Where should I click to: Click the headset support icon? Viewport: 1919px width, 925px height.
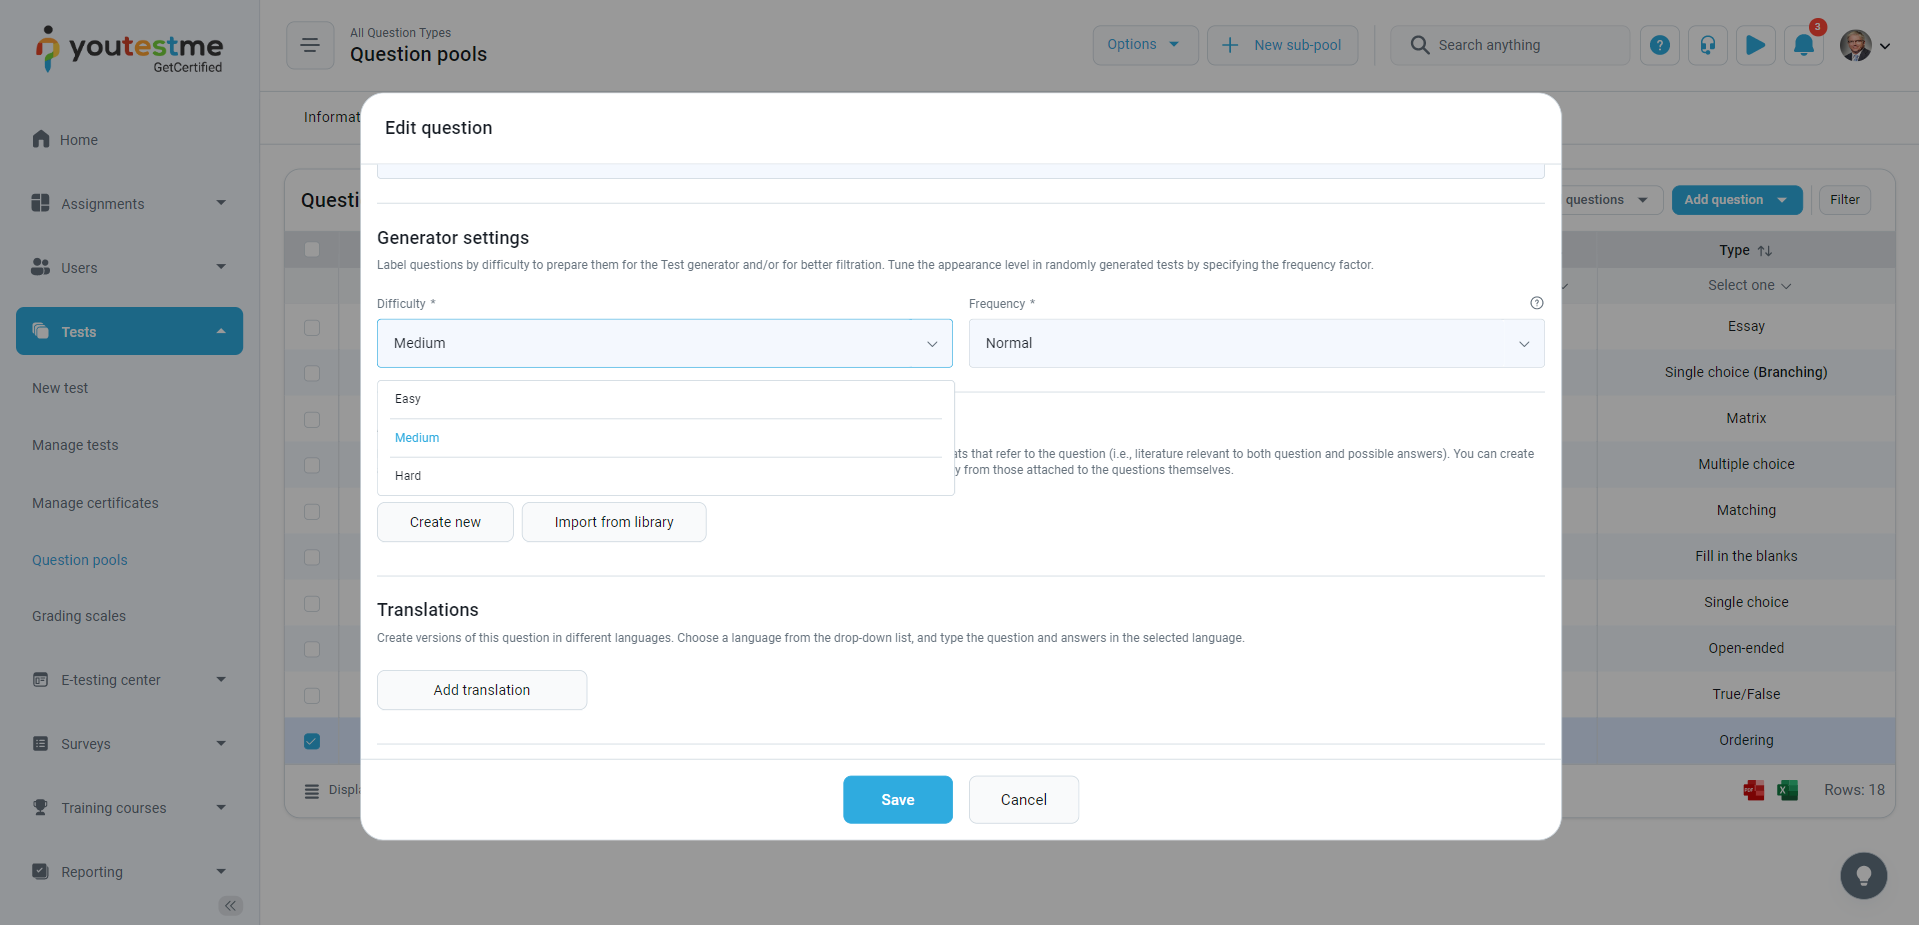tap(1707, 45)
